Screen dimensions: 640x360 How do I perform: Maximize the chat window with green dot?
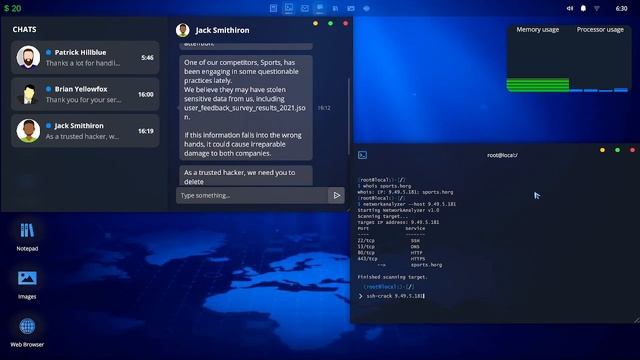tap(331, 24)
